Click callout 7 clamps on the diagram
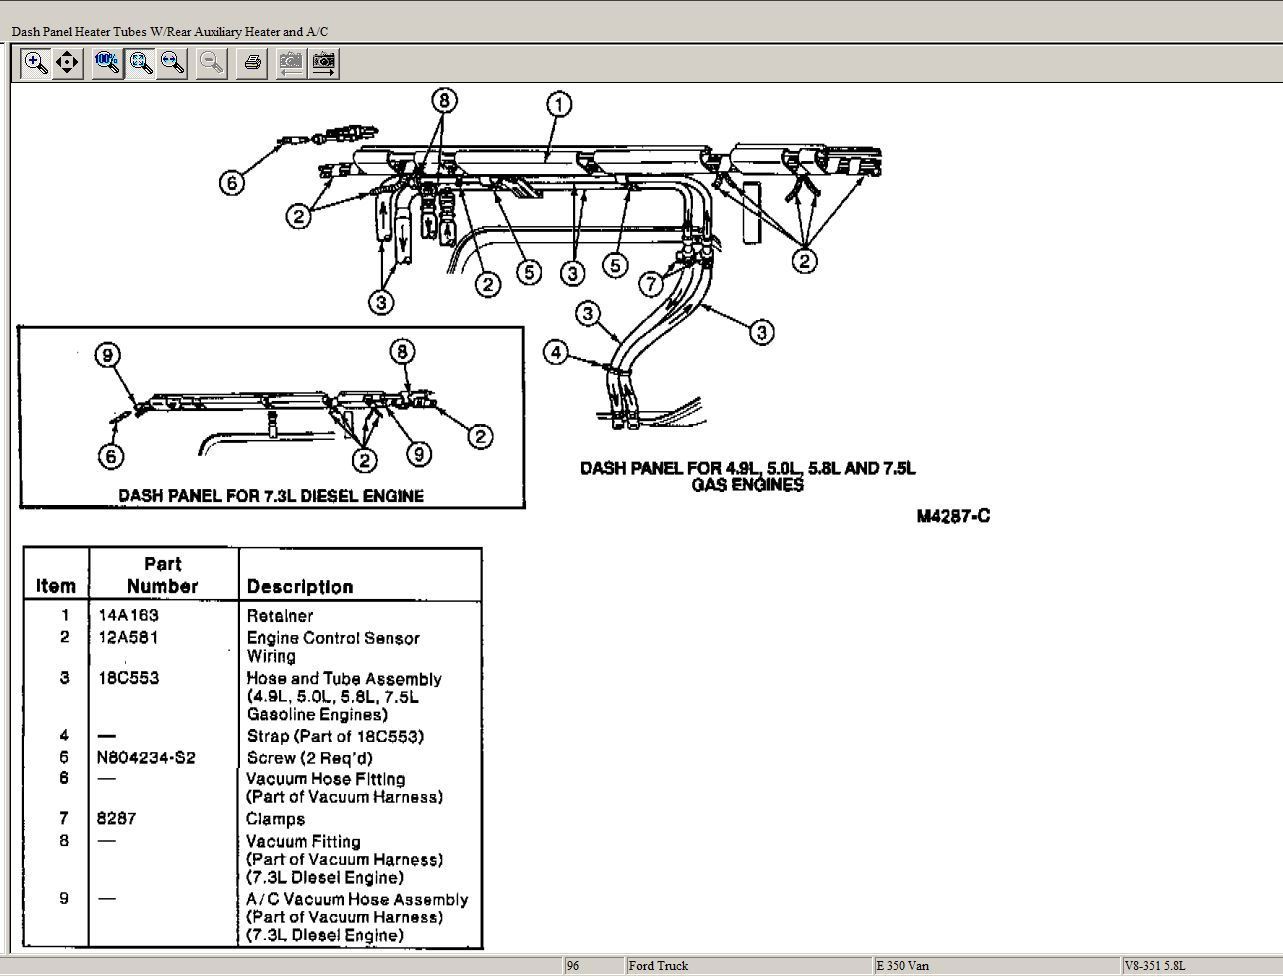 pyautogui.click(x=651, y=284)
